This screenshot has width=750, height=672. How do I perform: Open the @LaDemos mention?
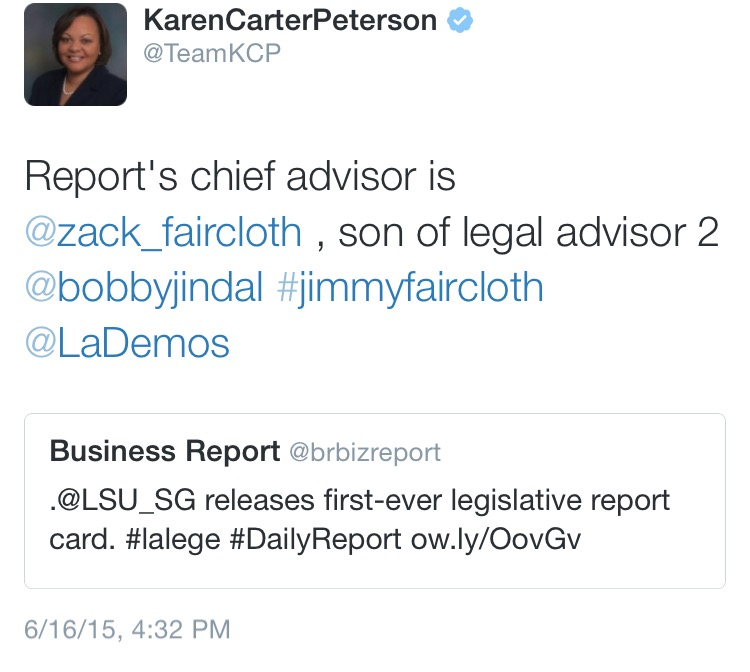coord(127,342)
